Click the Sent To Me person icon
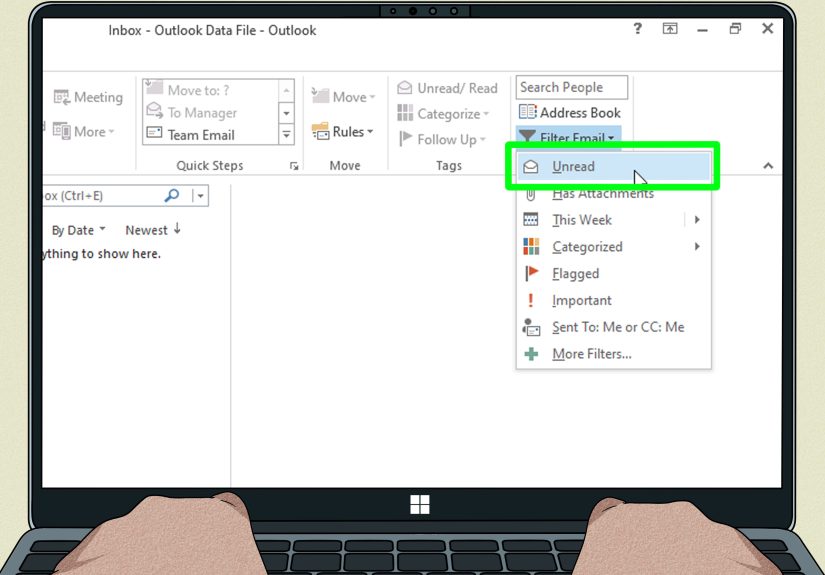Viewport: 825px width, 575px height. coord(531,327)
